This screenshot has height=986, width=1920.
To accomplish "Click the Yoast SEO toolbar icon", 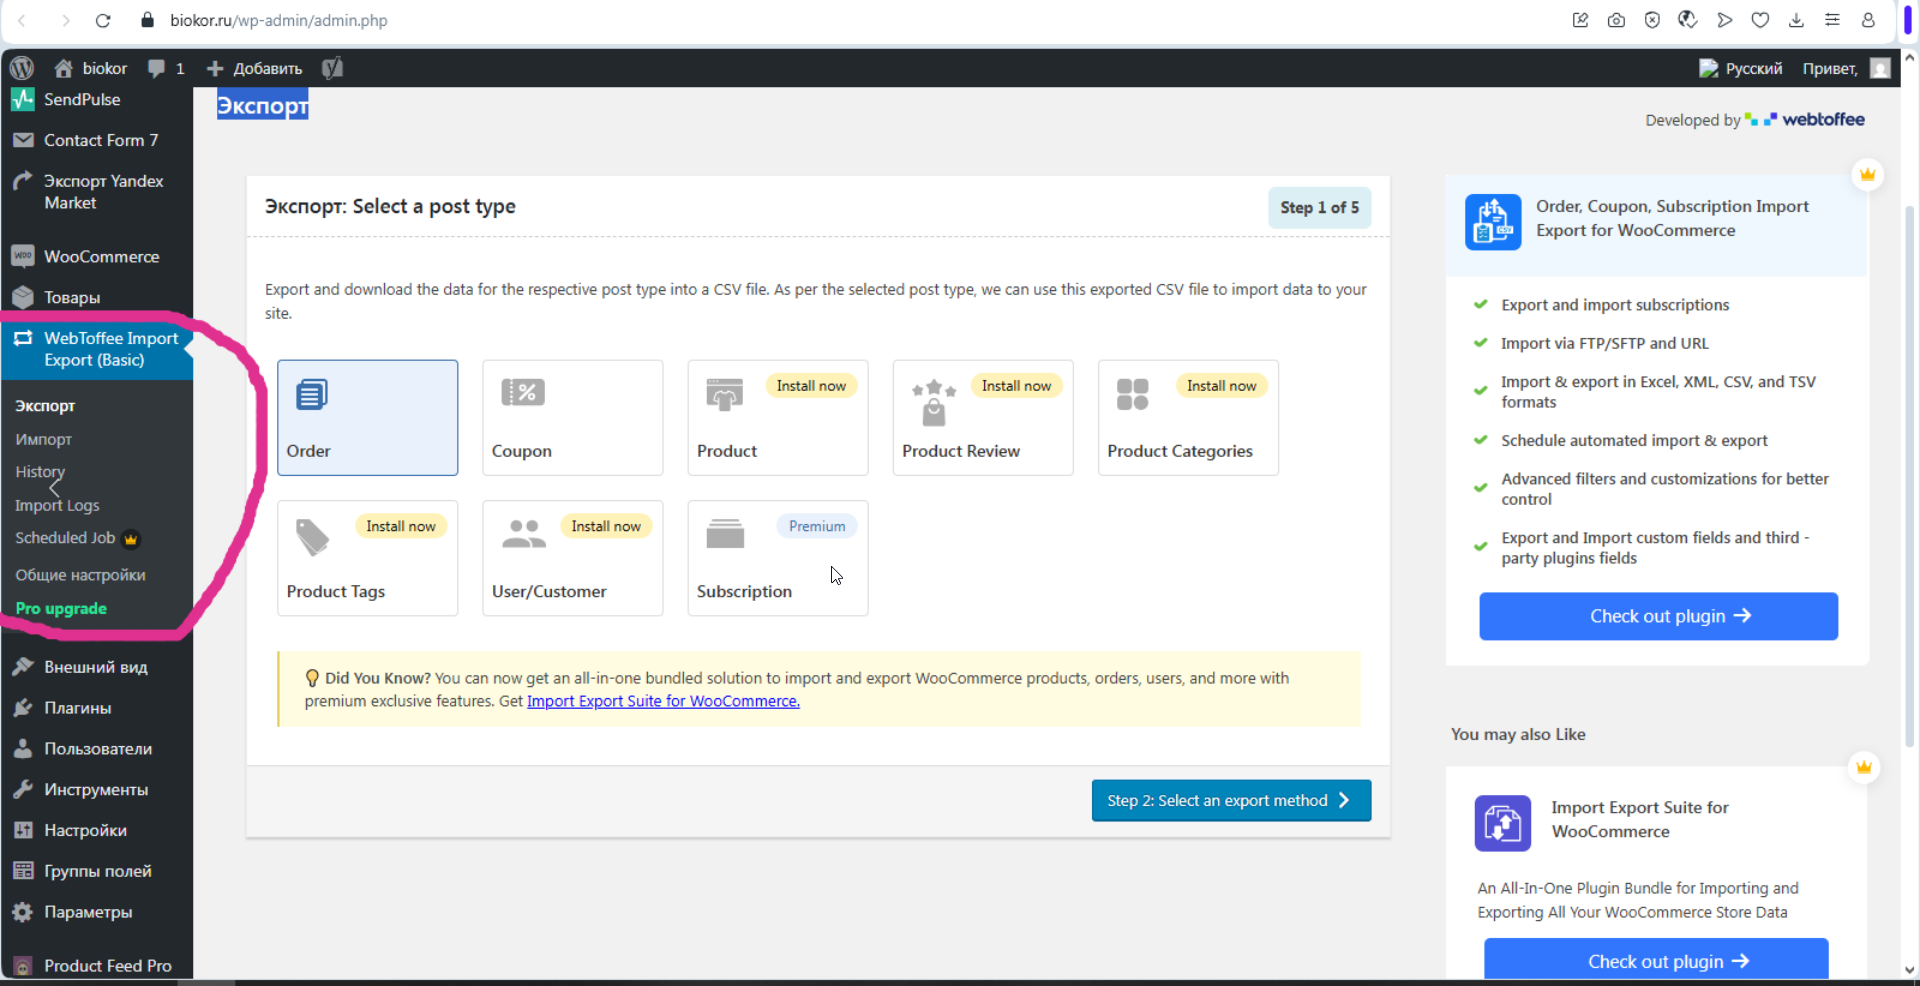I will [x=332, y=68].
